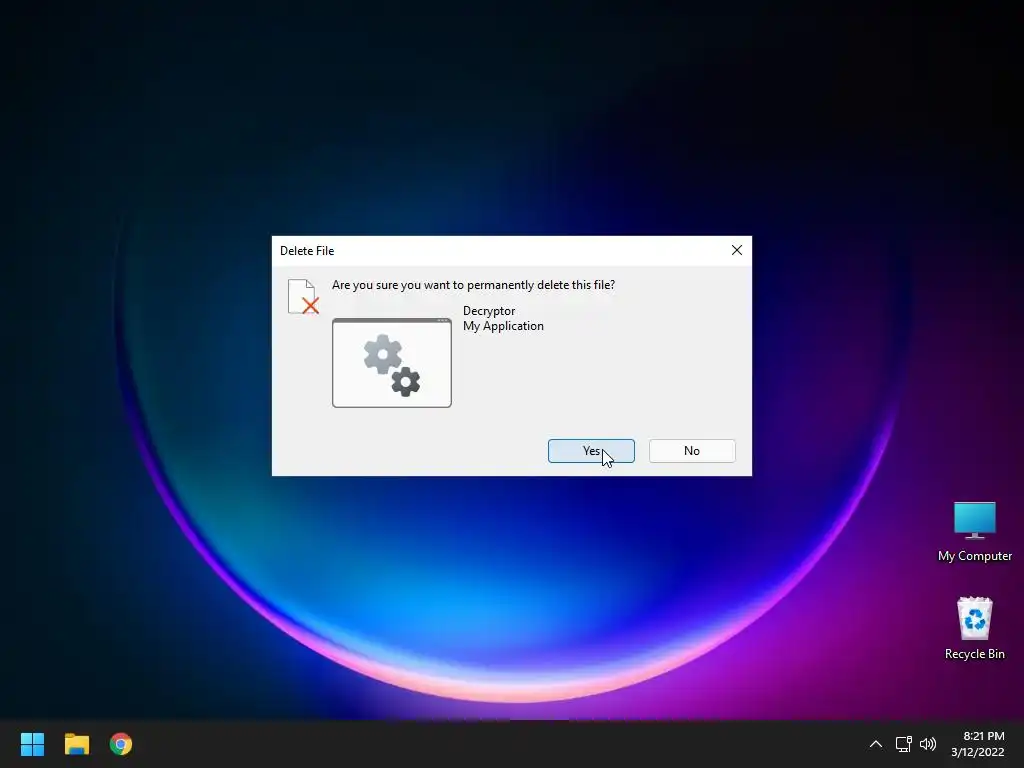The width and height of the screenshot is (1024, 768).
Task: Confirm deletion with the Yes button
Action: [591, 451]
